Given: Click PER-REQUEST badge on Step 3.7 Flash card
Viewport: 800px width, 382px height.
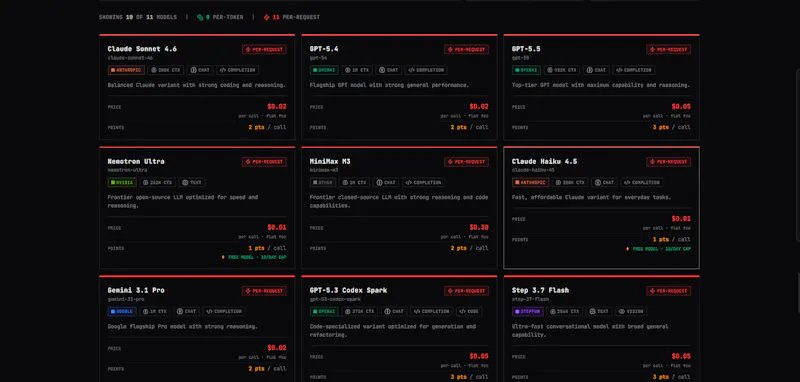Looking at the screenshot, I should (668, 291).
